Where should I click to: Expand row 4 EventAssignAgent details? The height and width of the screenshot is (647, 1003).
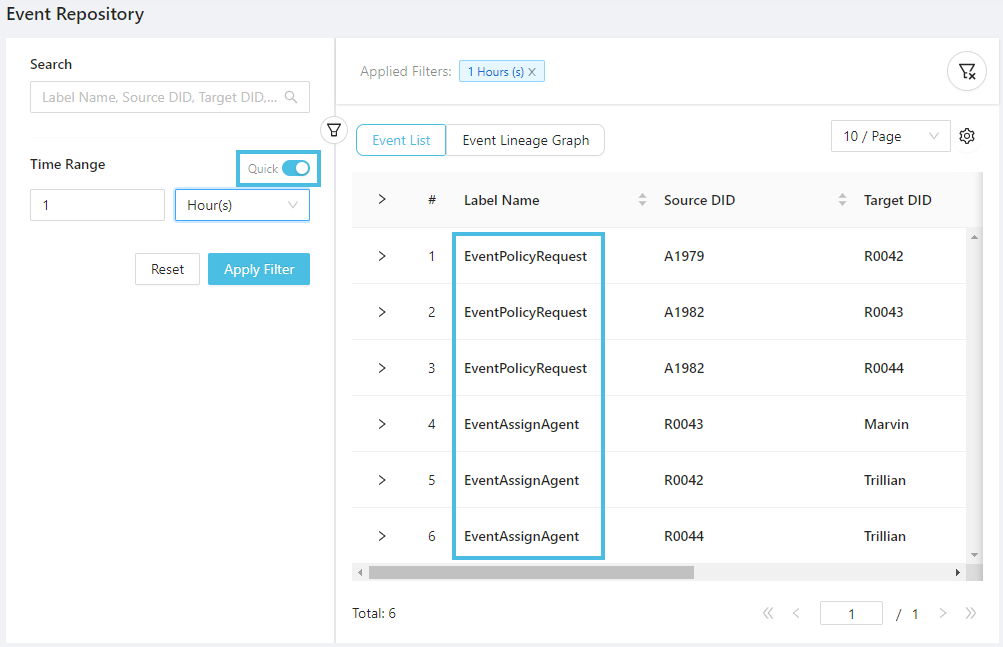coord(382,424)
